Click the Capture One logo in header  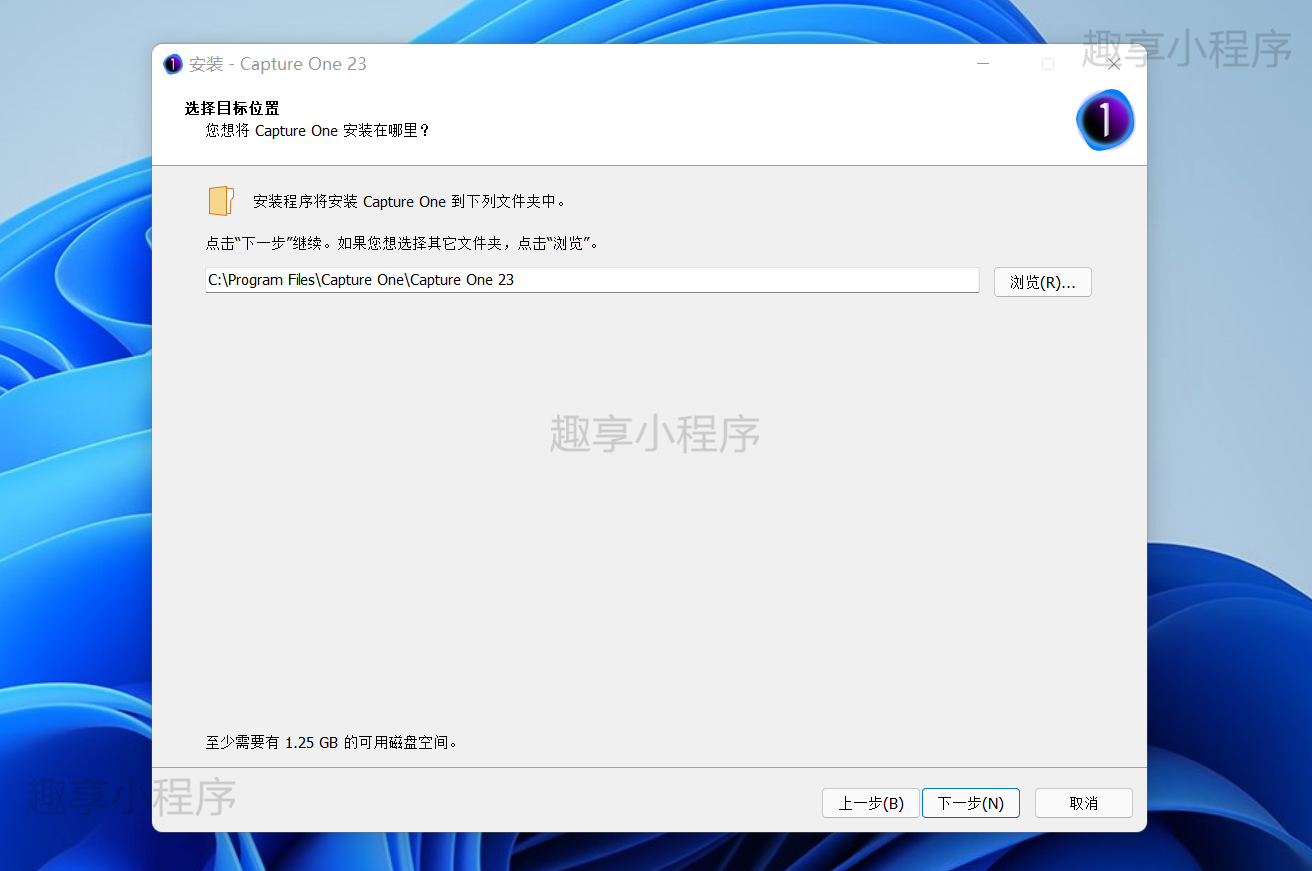point(1105,120)
